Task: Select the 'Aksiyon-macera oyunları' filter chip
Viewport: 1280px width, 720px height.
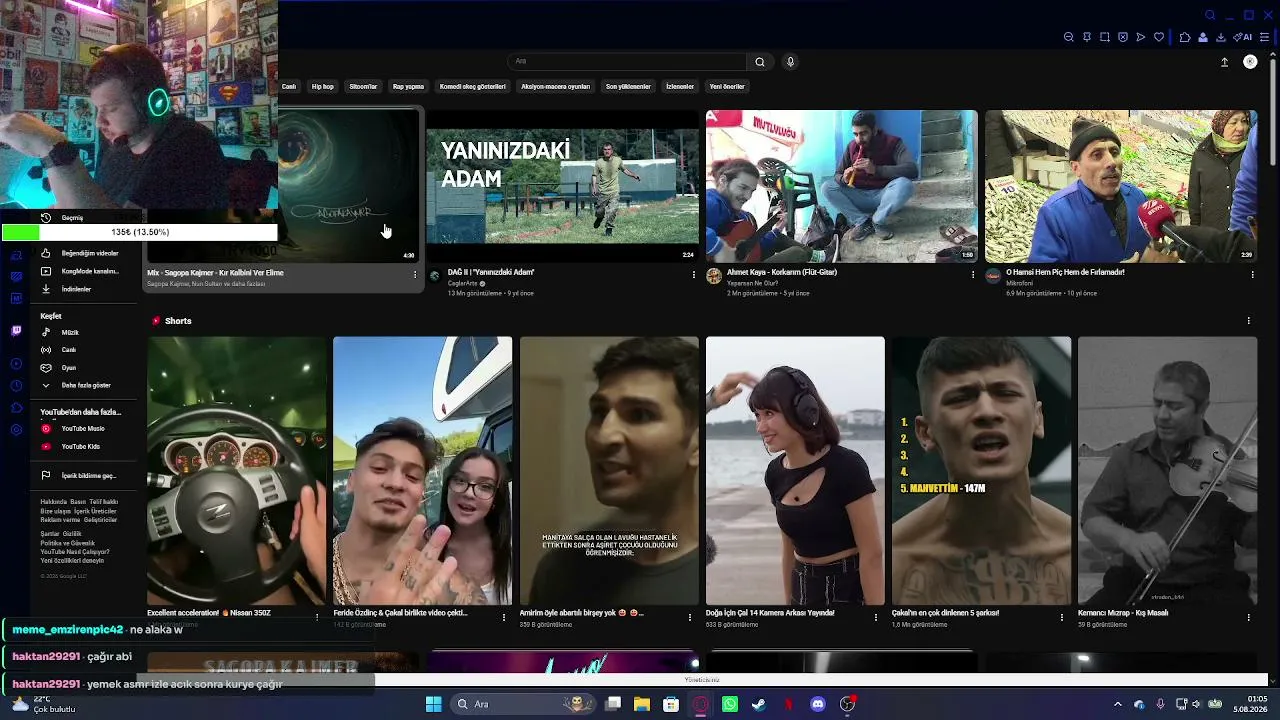Action: tap(555, 87)
